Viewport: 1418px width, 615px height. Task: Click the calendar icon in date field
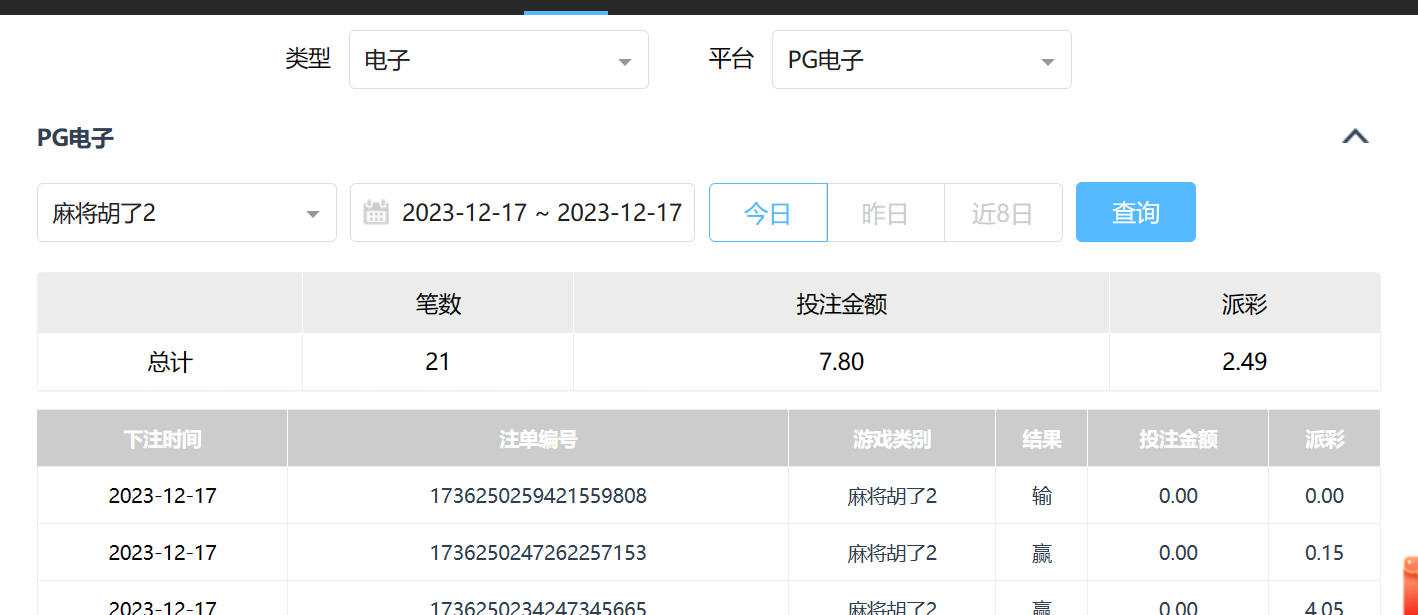coord(376,212)
